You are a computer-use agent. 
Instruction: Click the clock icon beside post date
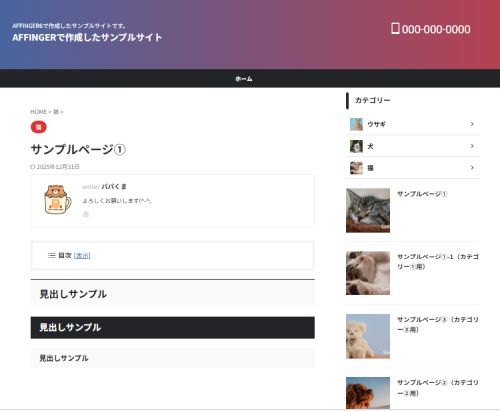tap(33, 167)
